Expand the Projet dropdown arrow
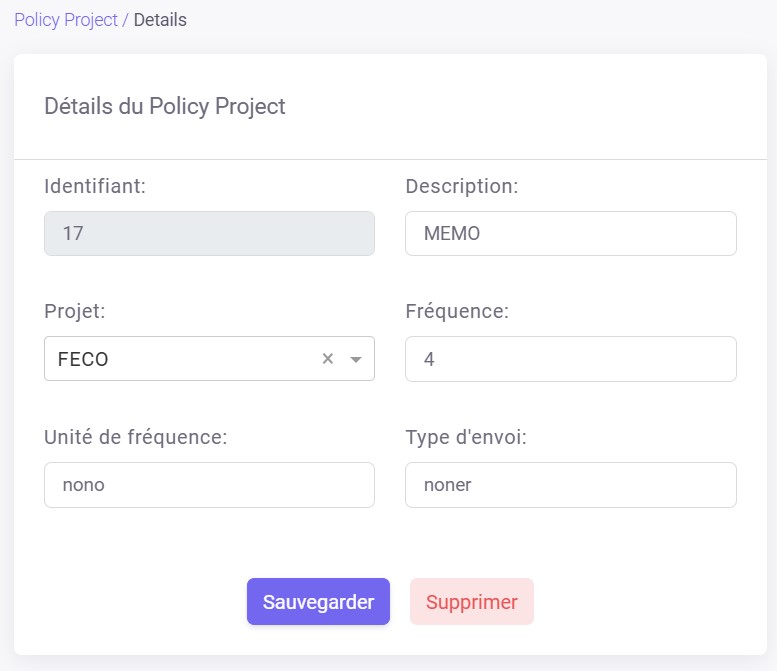The image size is (777, 671). coord(355,360)
